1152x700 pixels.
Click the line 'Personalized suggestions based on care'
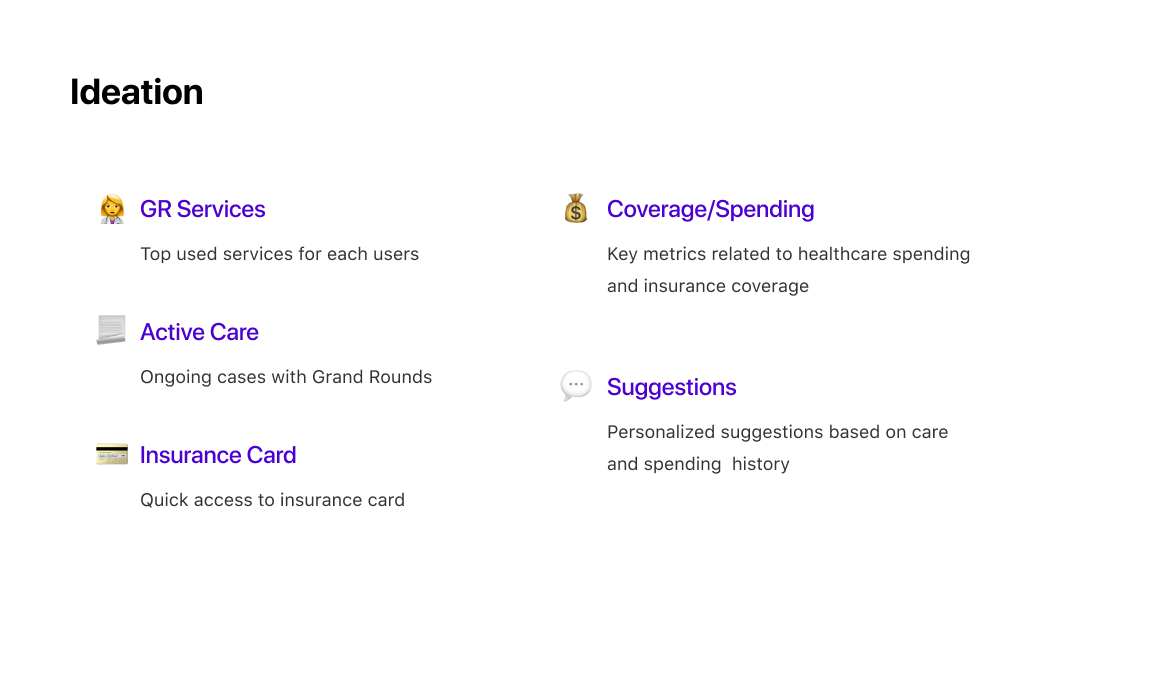tap(777, 432)
